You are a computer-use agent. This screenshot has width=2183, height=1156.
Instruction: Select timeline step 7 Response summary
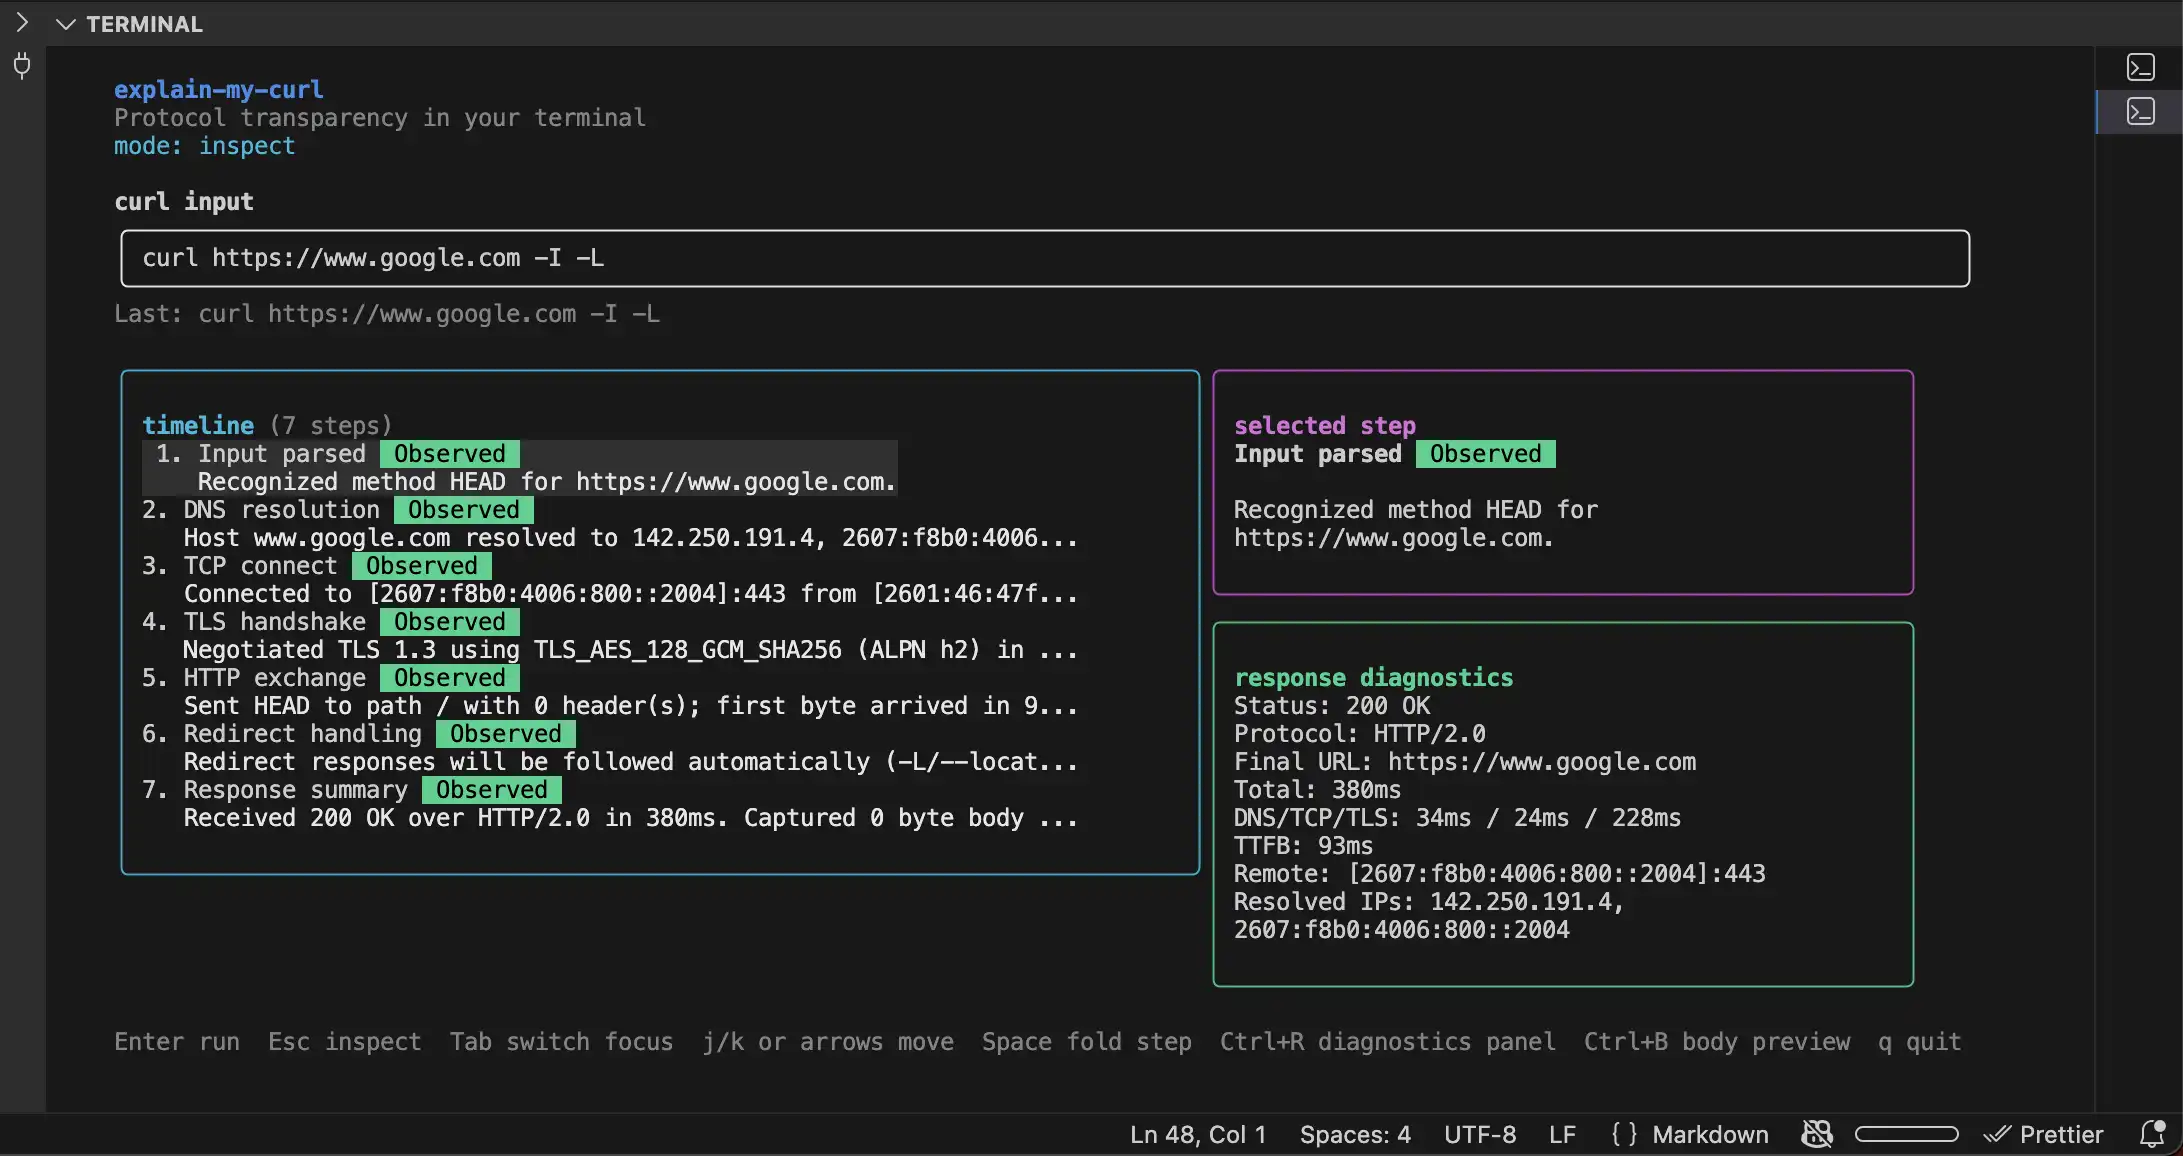295,790
